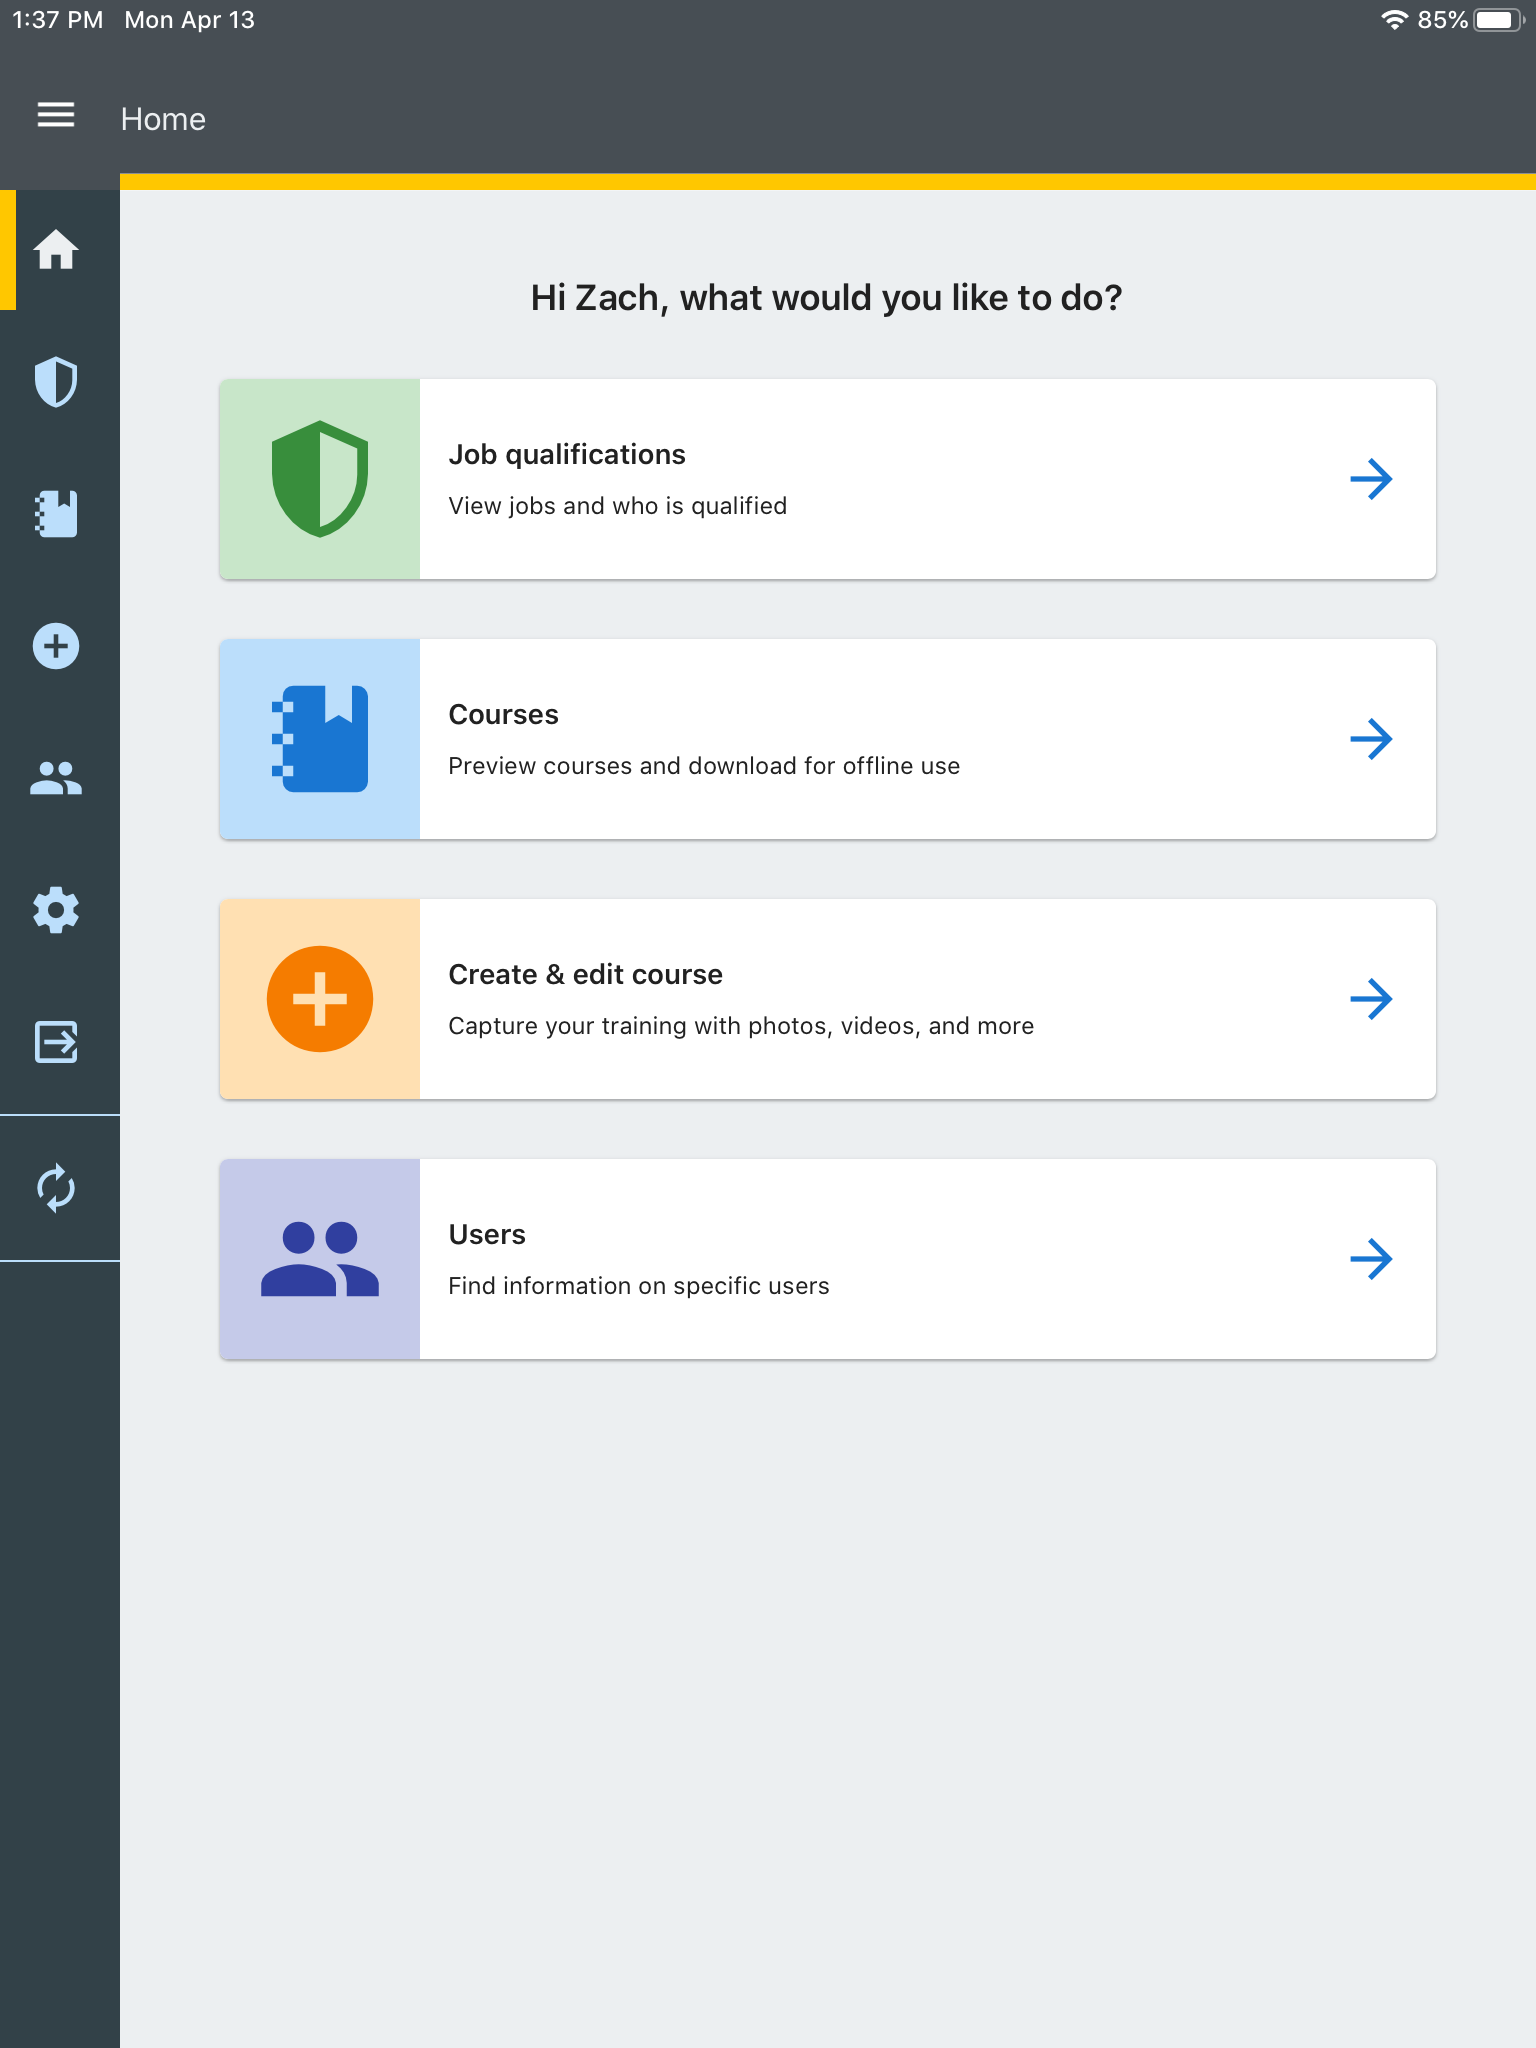
Task: Select 'Capture your training with photos' description
Action: (x=741, y=1026)
